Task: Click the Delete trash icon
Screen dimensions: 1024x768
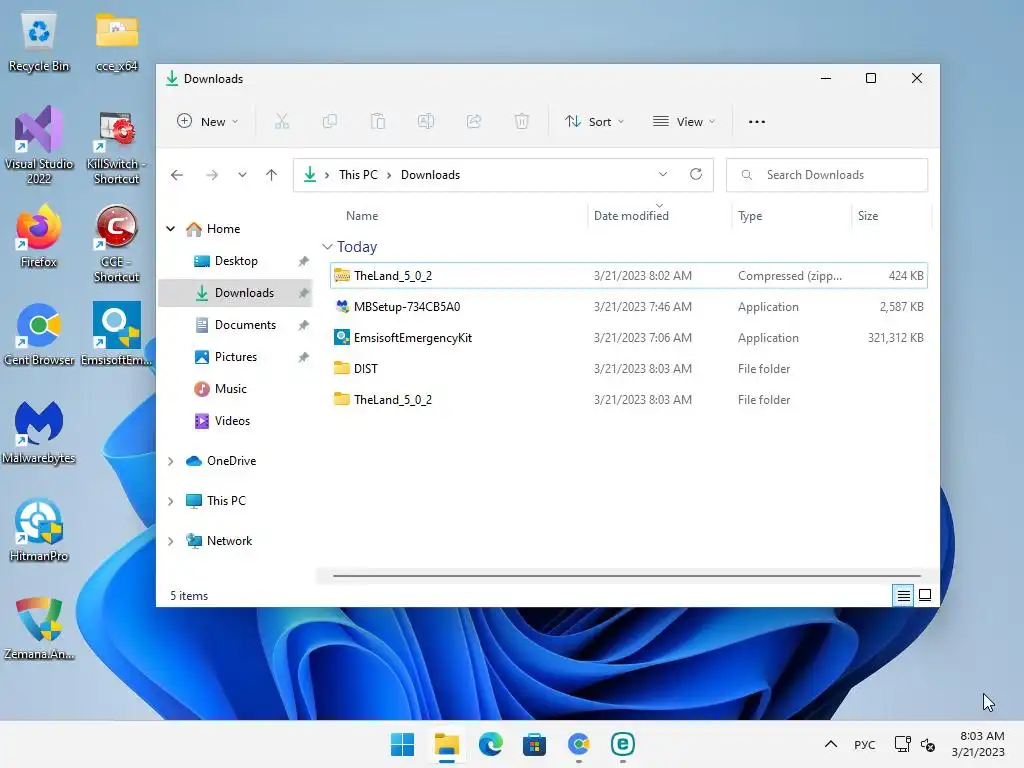Action: point(522,121)
